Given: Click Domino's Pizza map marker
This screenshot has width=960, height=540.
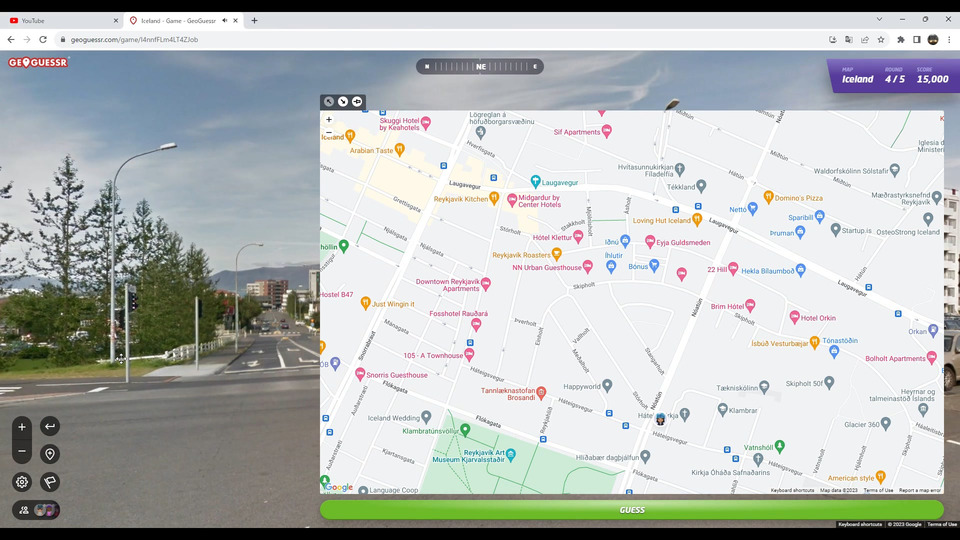Looking at the screenshot, I should tap(768, 197).
